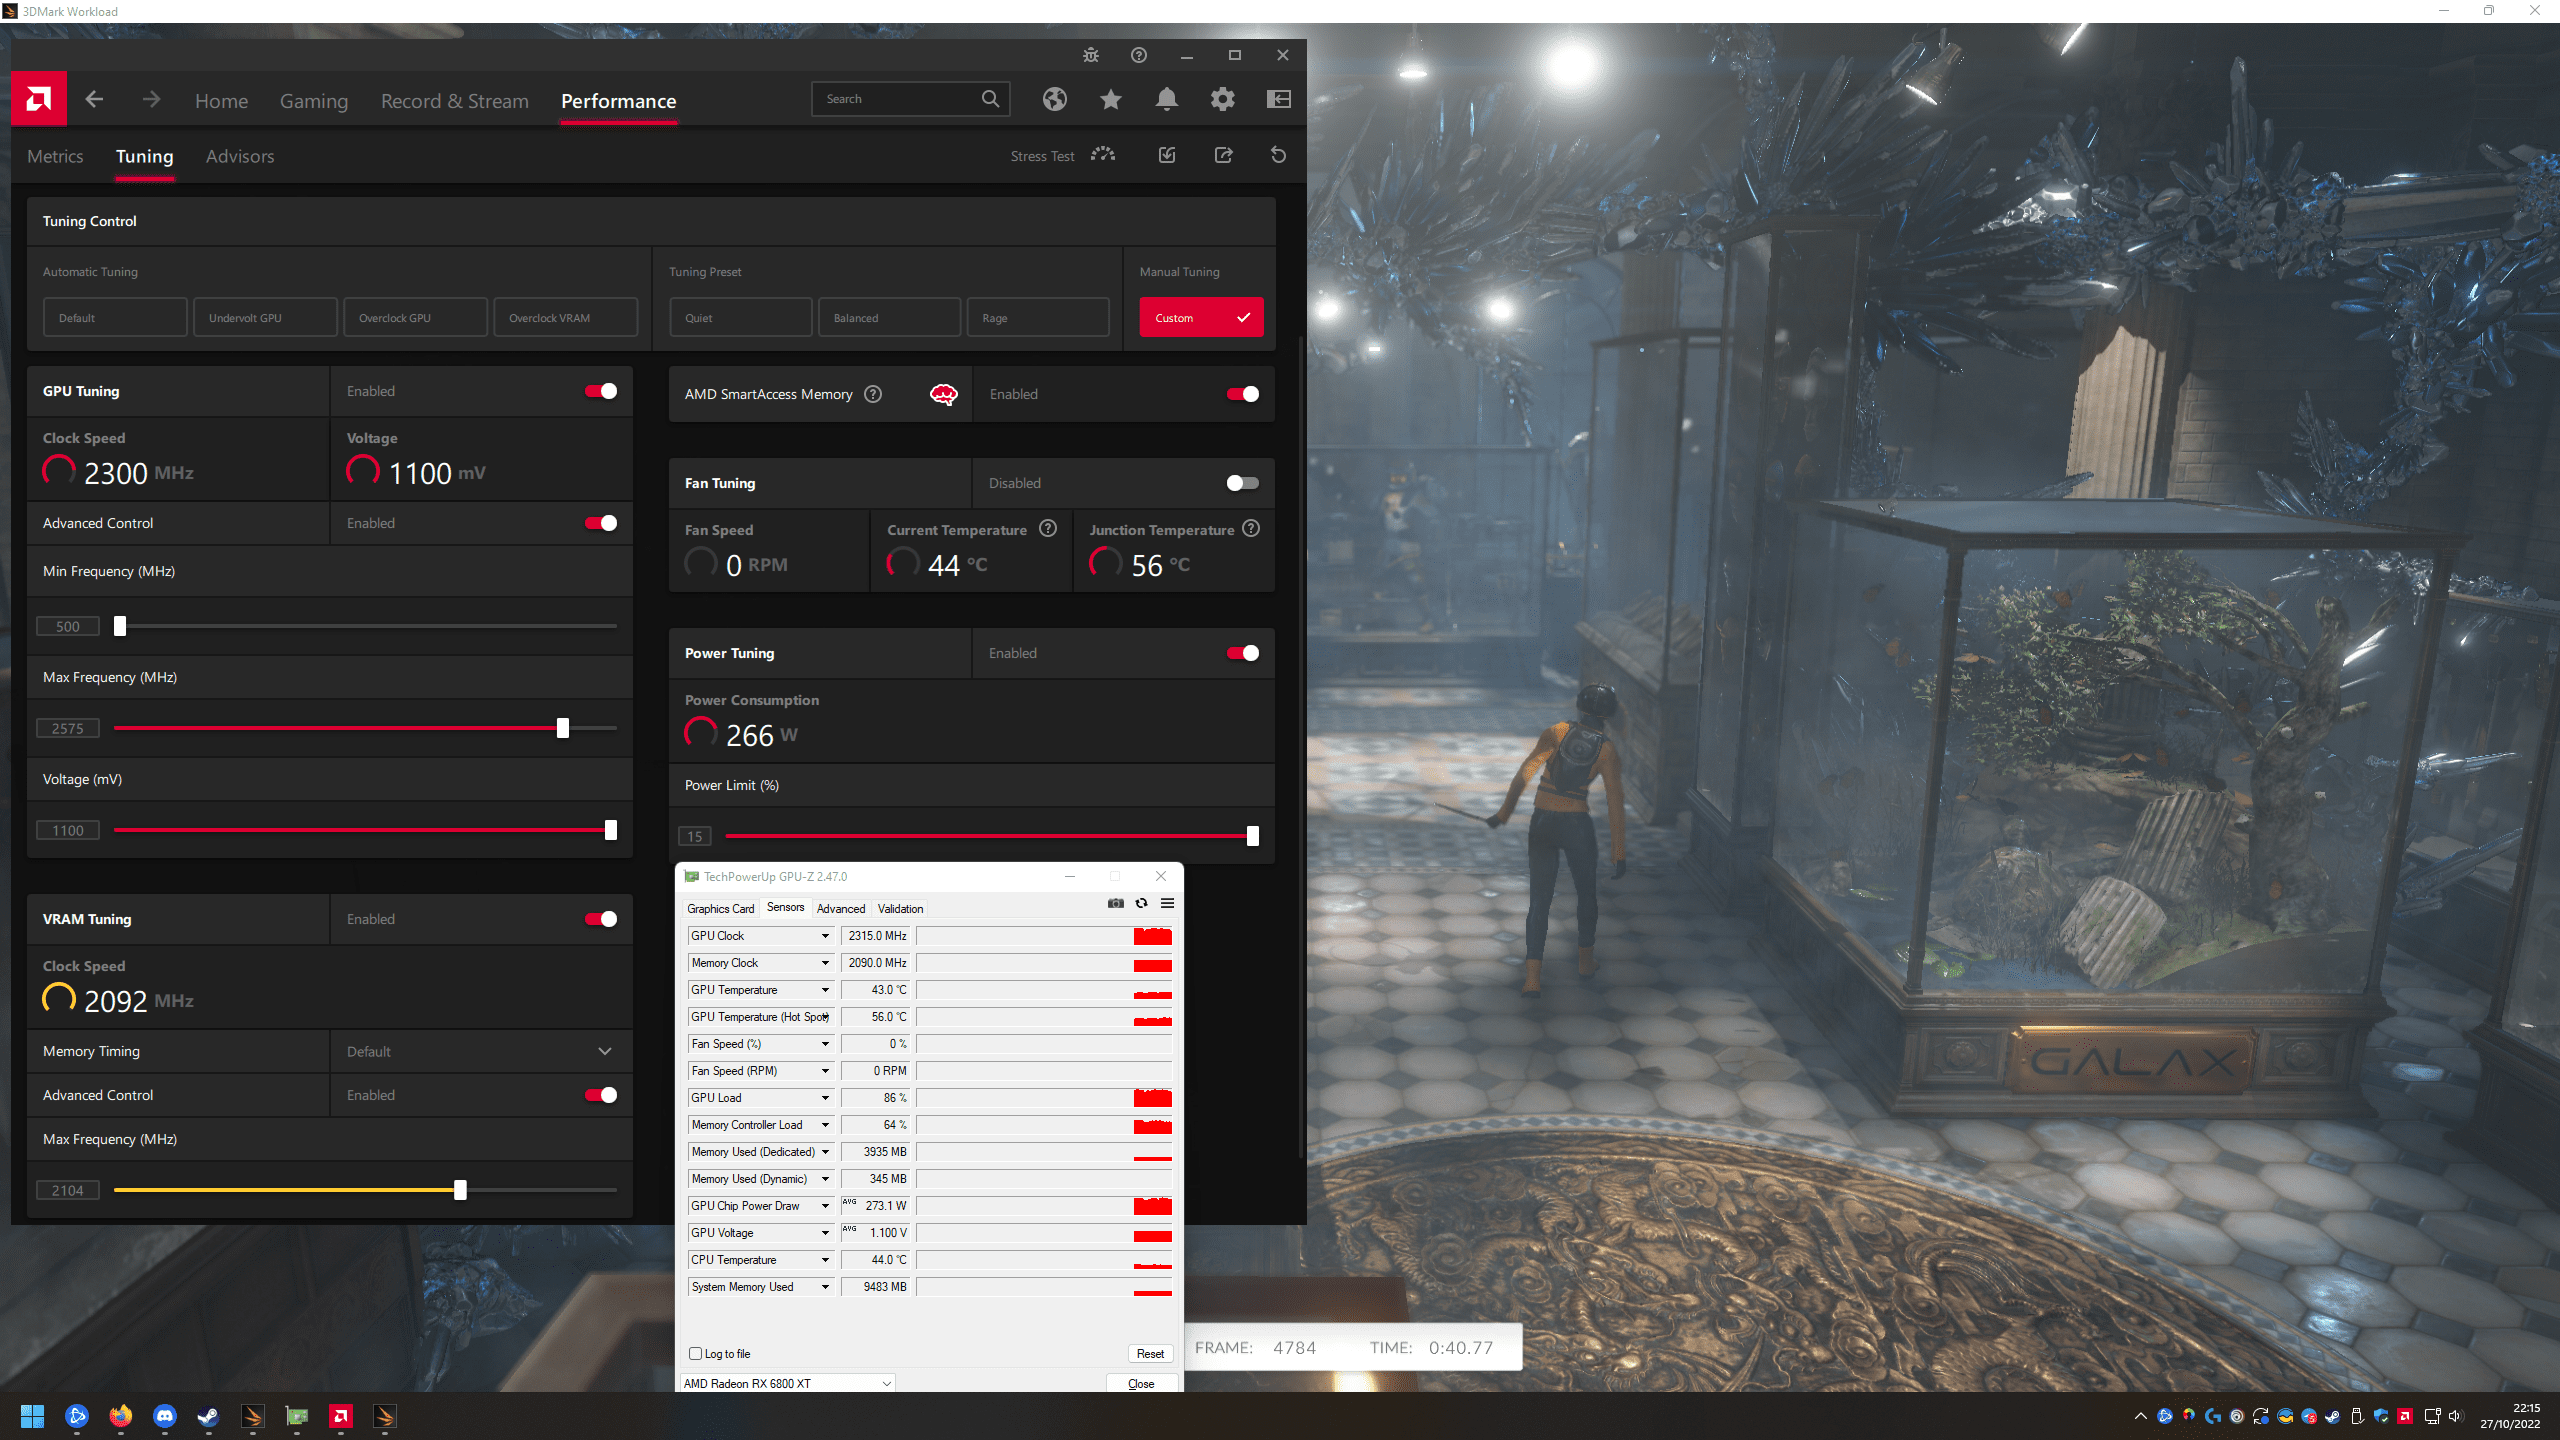Screen dimensions: 2560x1440
Task: Click the load tuning profile icon
Action: (1167, 155)
